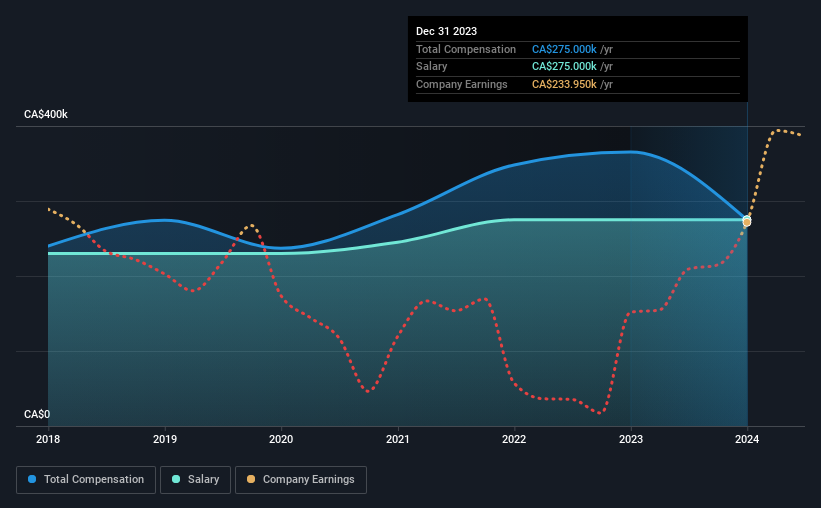This screenshot has width=821, height=508.
Task: Toggle the Company Earnings legend button
Action: click(301, 480)
